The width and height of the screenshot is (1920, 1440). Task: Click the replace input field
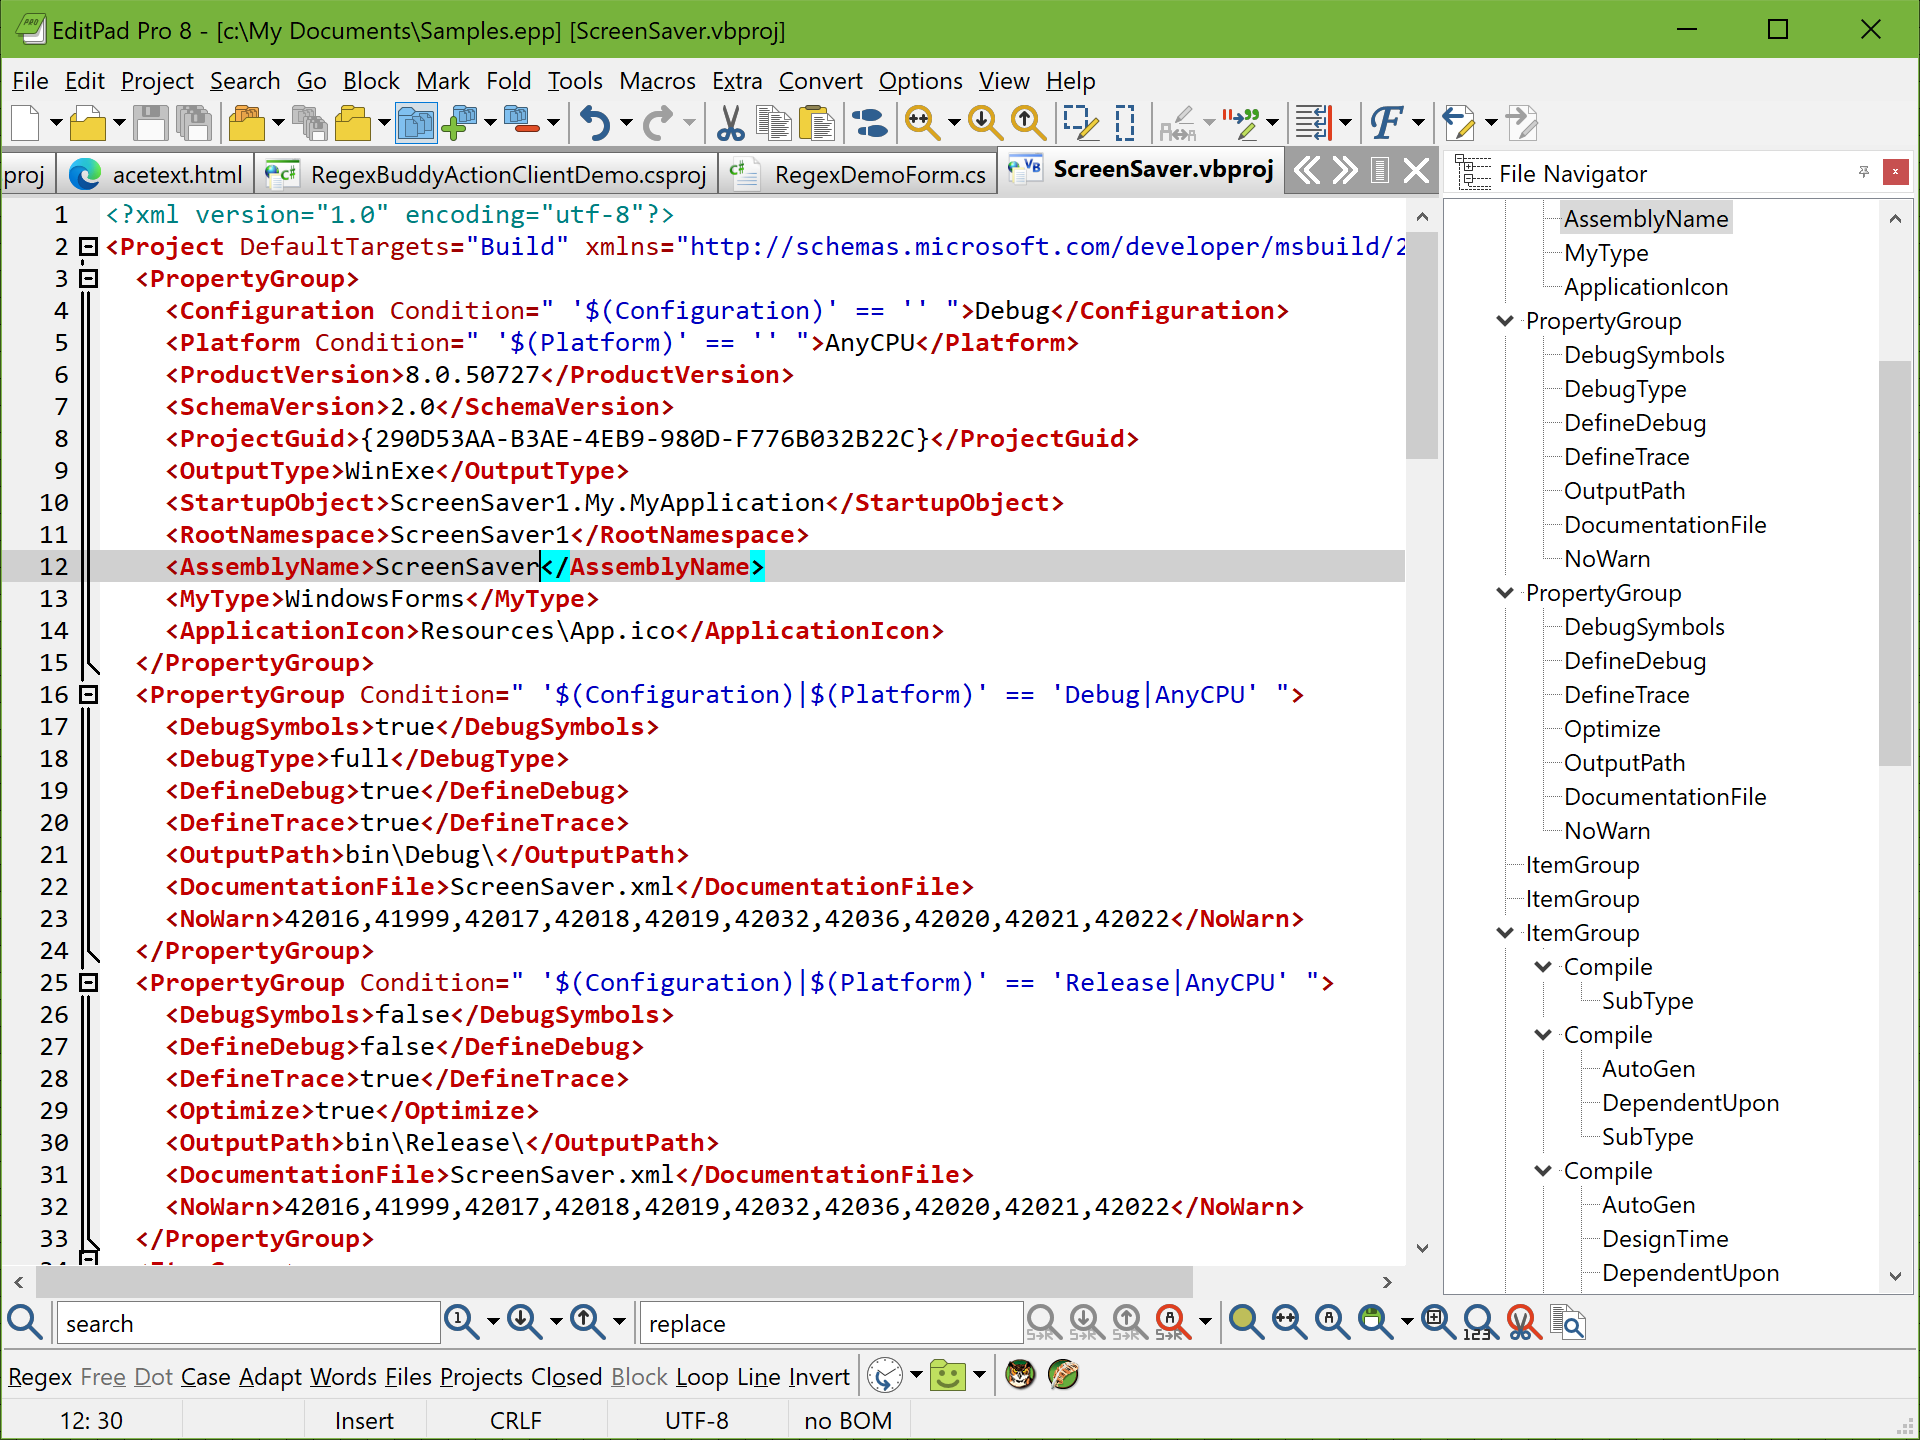pyautogui.click(x=831, y=1322)
